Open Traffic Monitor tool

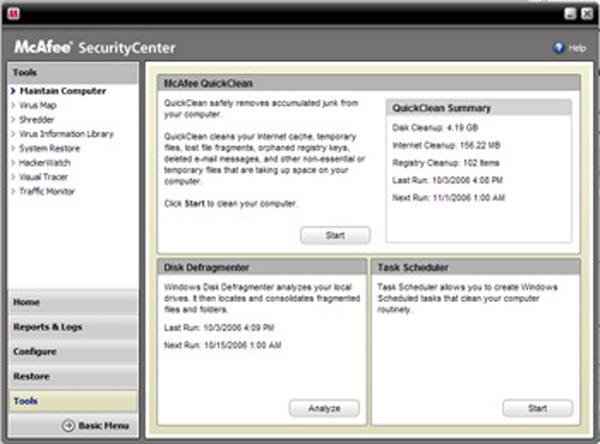click(x=47, y=191)
